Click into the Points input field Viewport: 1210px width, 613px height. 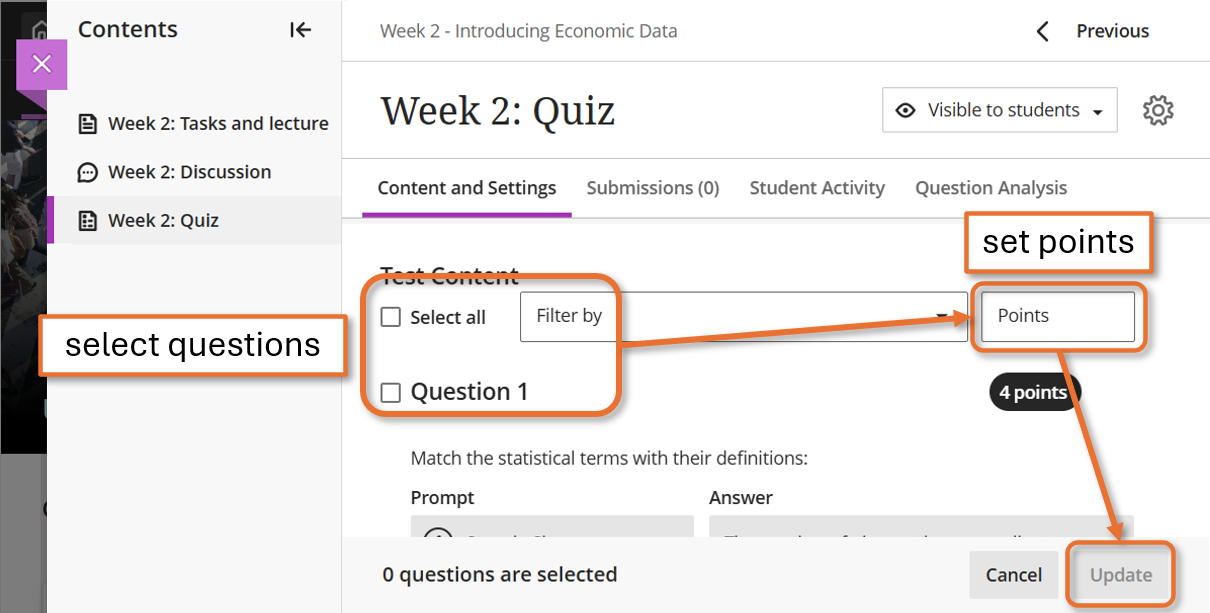coord(1057,316)
